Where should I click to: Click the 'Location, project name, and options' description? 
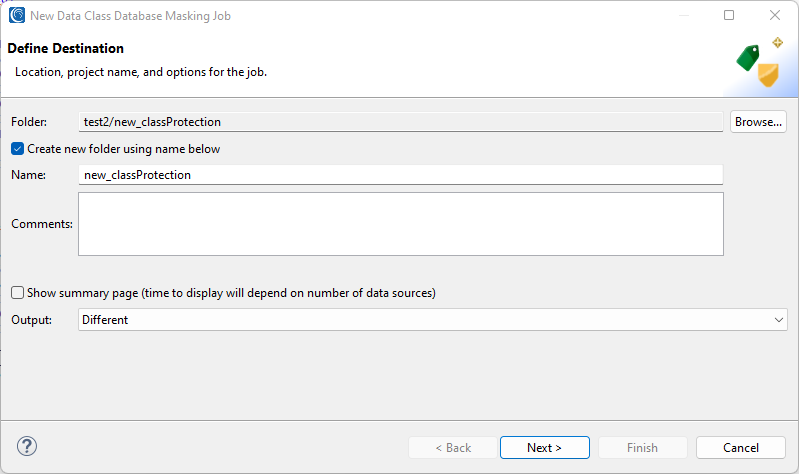pos(141,72)
